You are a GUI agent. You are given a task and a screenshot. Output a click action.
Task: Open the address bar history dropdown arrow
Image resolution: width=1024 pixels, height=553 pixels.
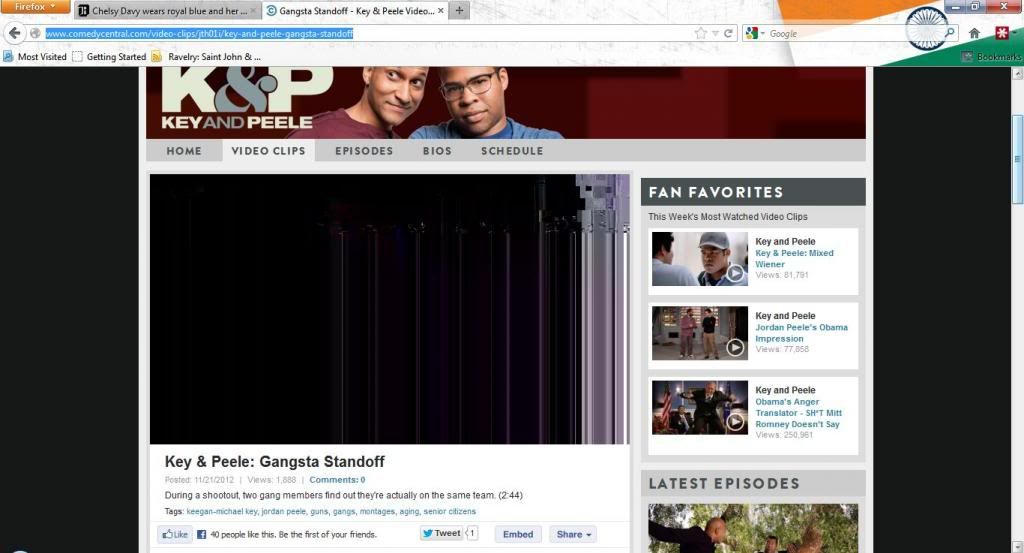[x=715, y=33]
